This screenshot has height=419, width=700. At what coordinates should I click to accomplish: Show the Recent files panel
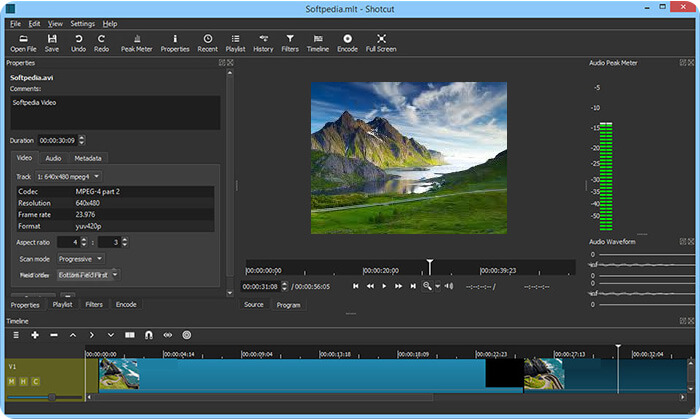point(208,44)
